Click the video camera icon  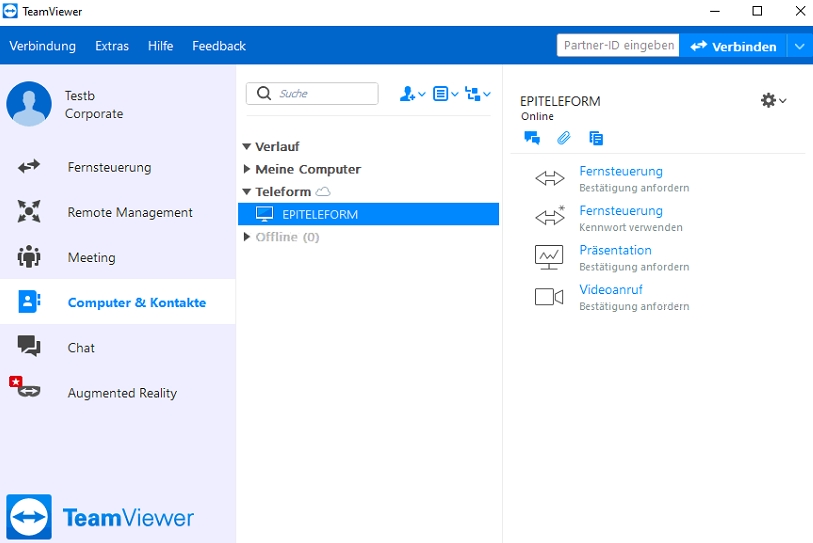tap(549, 297)
